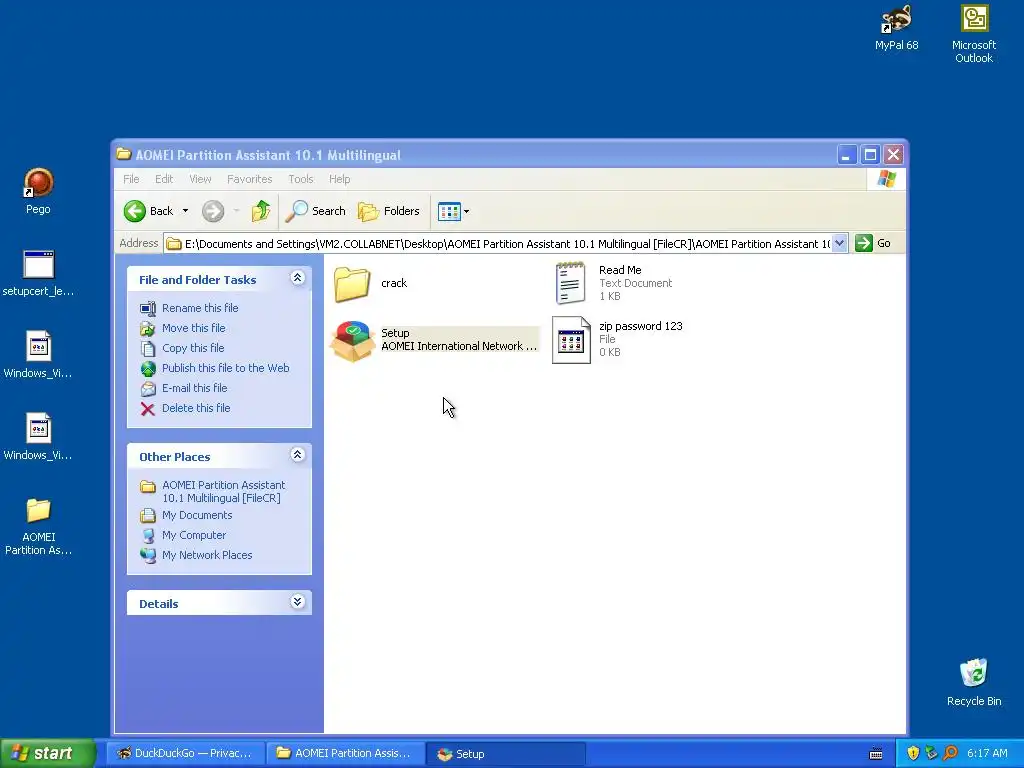Click E-mail this file link
This screenshot has width=1024, height=768.
[195, 388]
